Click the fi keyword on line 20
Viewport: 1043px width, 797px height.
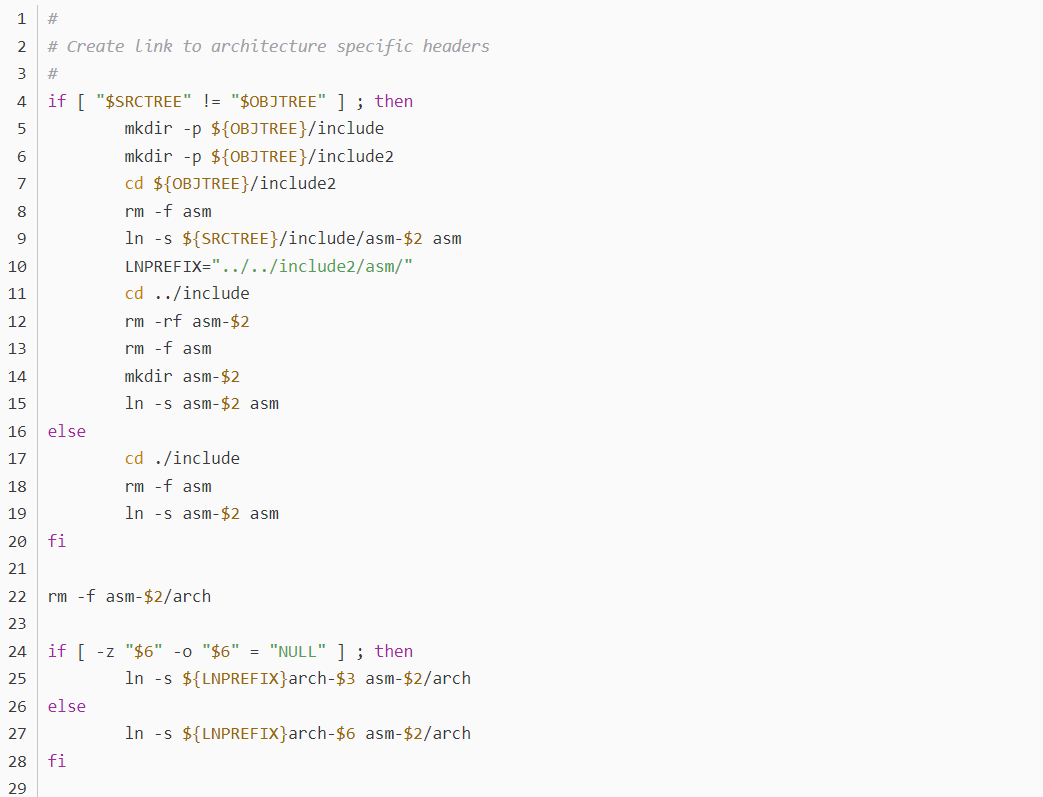pyautogui.click(x=57, y=541)
